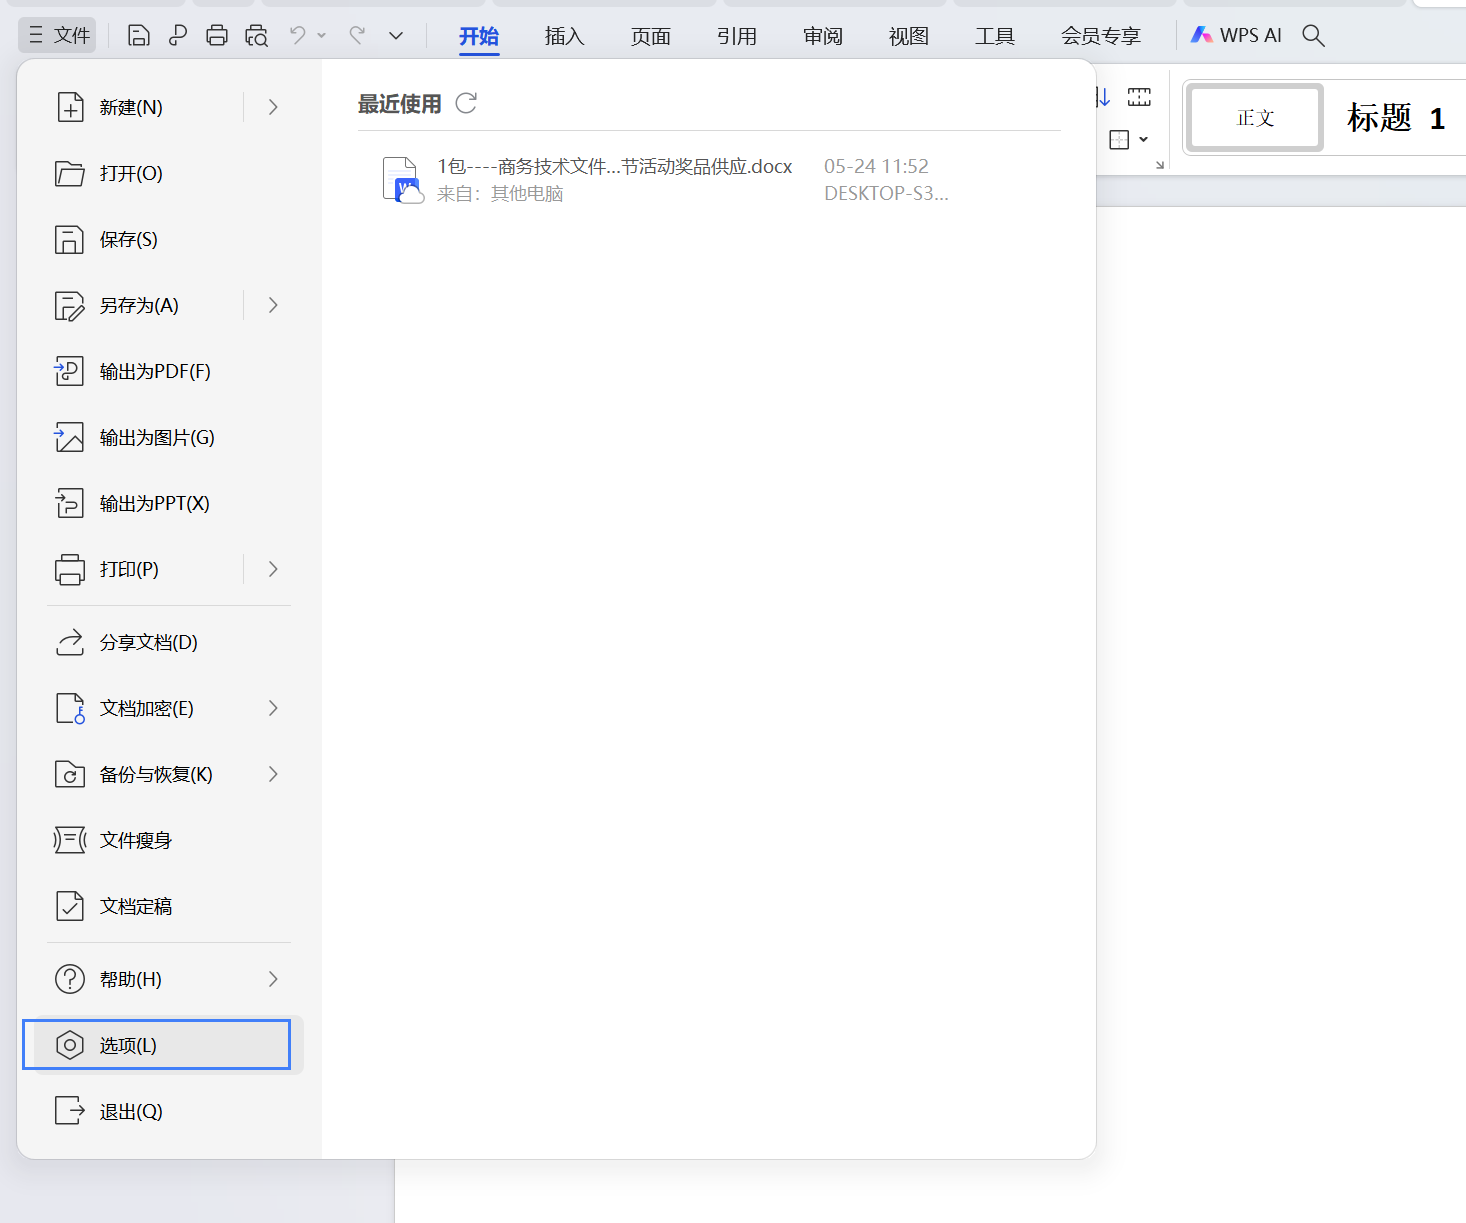Click the Print Preview quick toolbar icon
This screenshot has height=1223, width=1466.
(x=257, y=36)
